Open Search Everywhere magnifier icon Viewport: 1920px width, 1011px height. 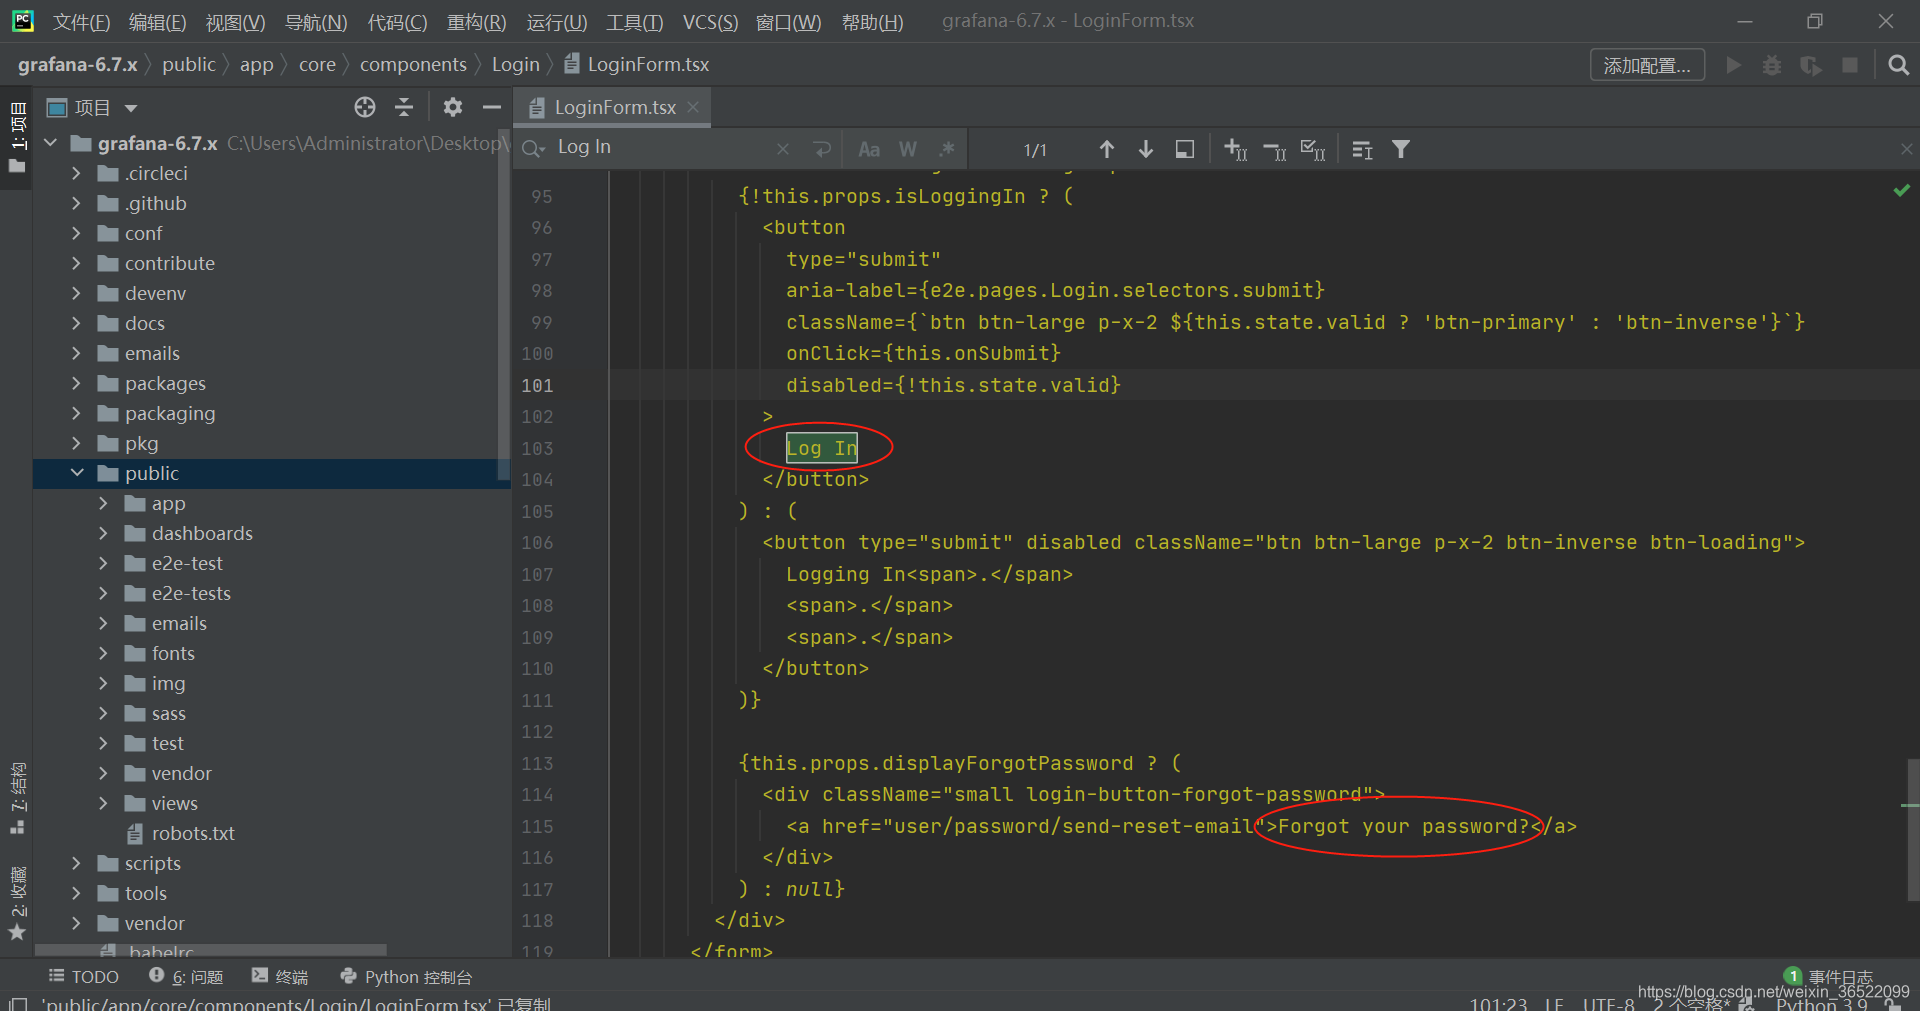point(1898,65)
